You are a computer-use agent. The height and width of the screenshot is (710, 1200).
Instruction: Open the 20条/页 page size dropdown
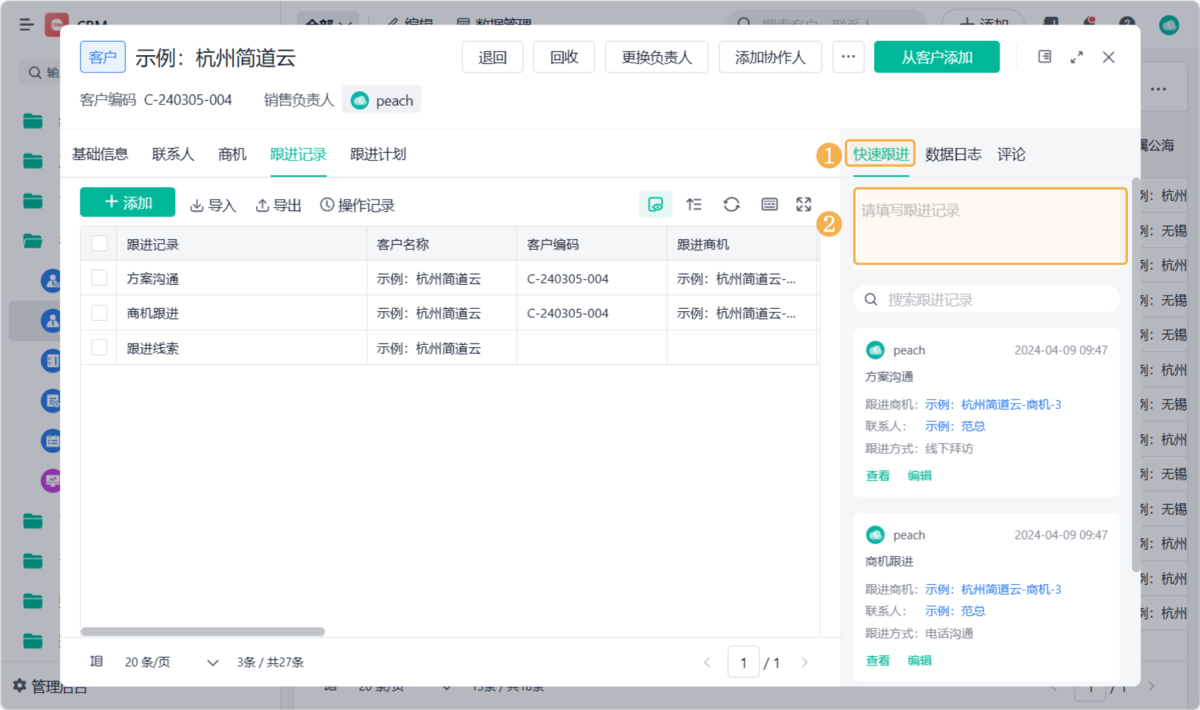171,662
